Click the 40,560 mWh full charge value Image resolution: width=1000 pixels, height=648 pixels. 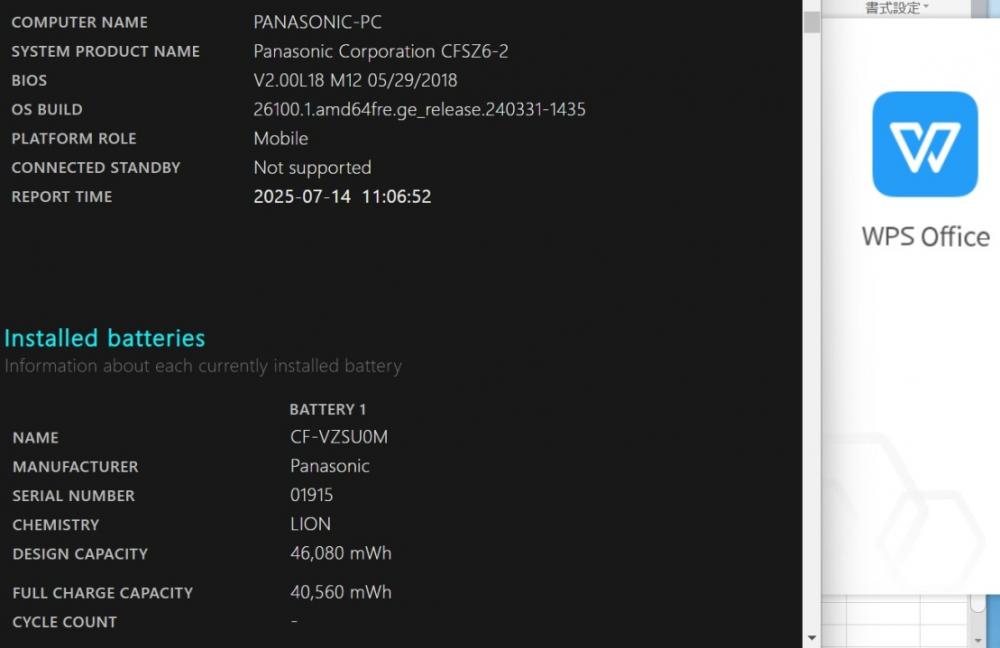[x=341, y=592]
